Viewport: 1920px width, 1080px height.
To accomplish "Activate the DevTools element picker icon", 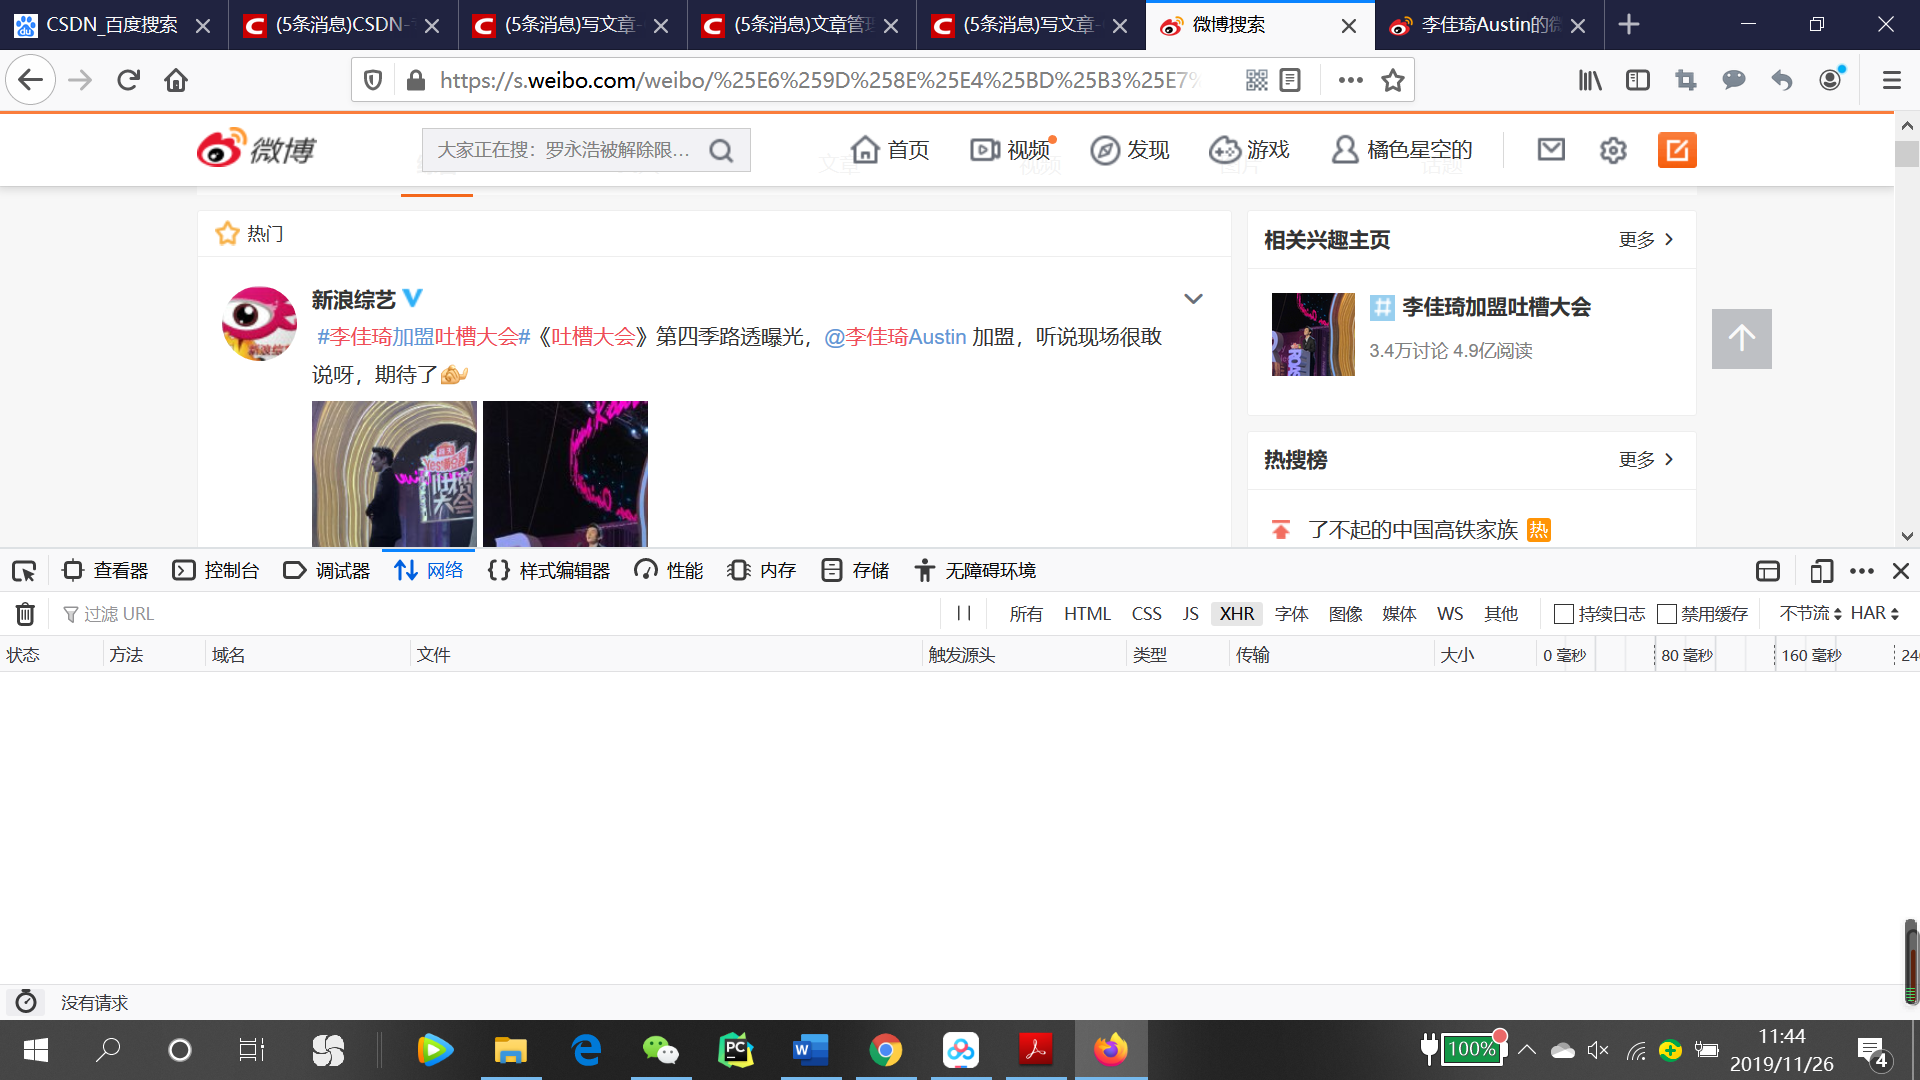I will tap(24, 571).
